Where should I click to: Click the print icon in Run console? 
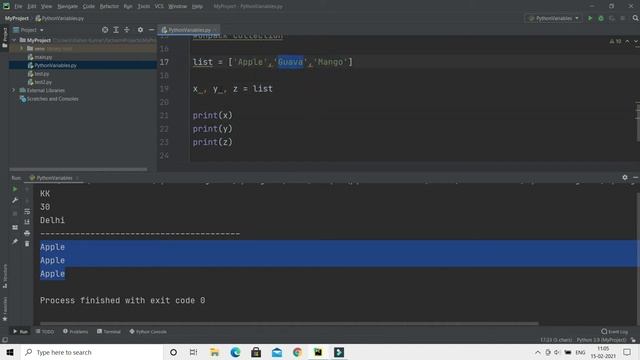point(27,233)
